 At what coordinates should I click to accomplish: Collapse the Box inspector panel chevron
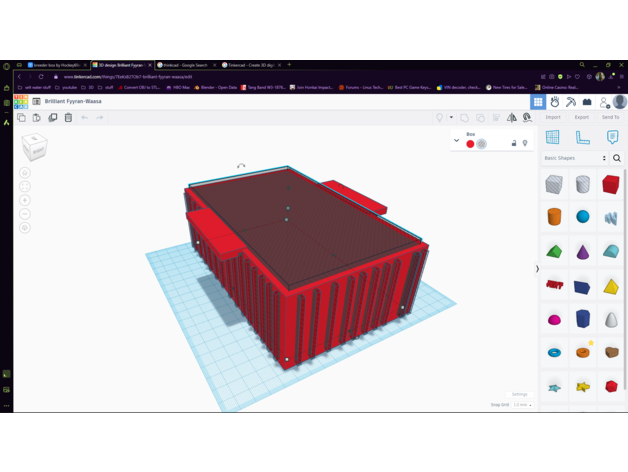[457, 141]
